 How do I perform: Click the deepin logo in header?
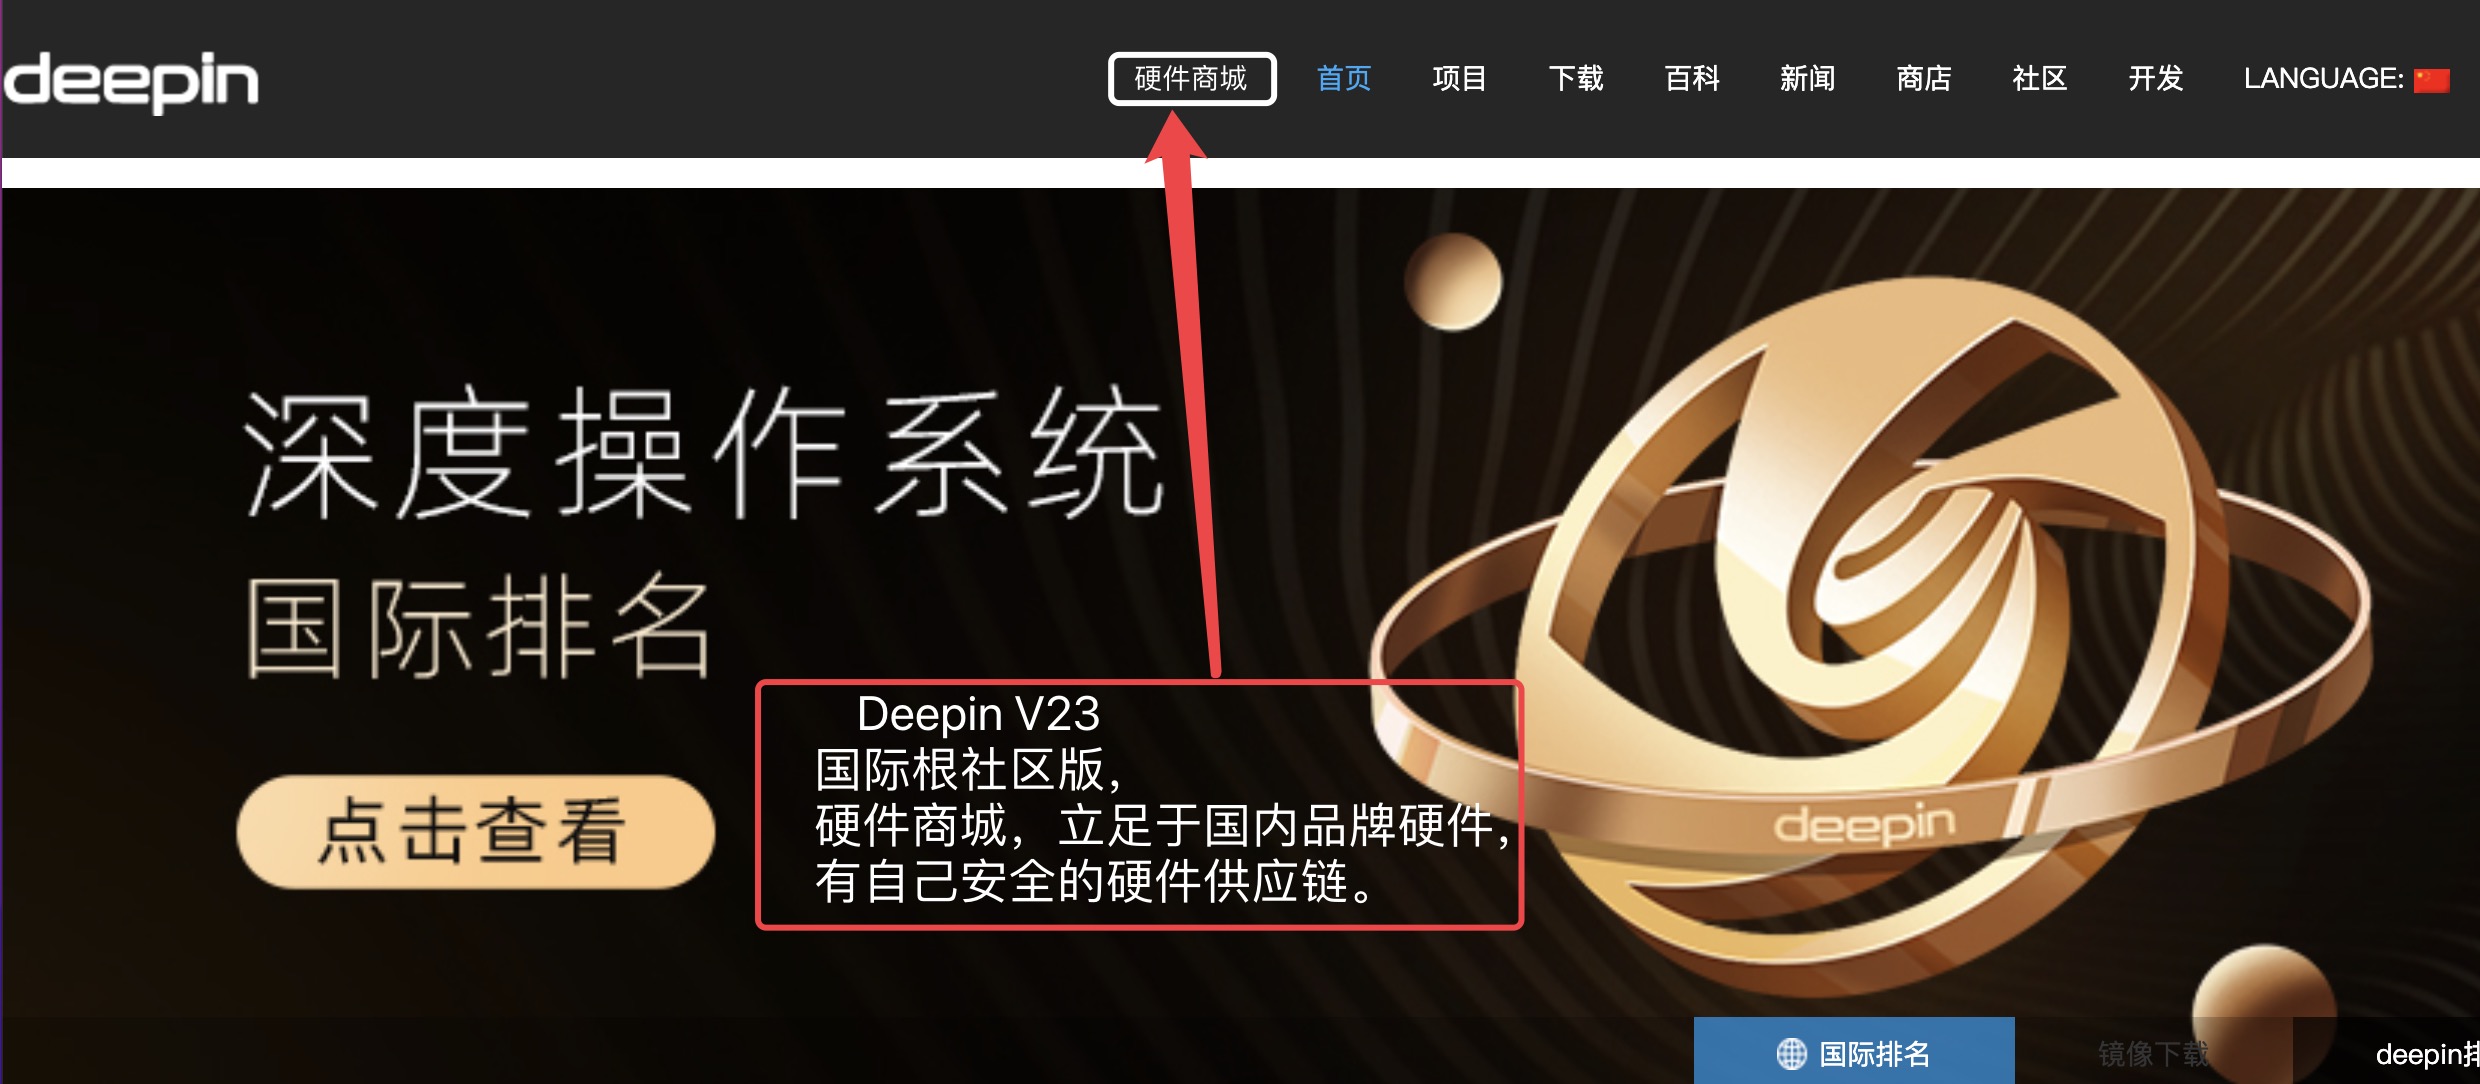[132, 80]
